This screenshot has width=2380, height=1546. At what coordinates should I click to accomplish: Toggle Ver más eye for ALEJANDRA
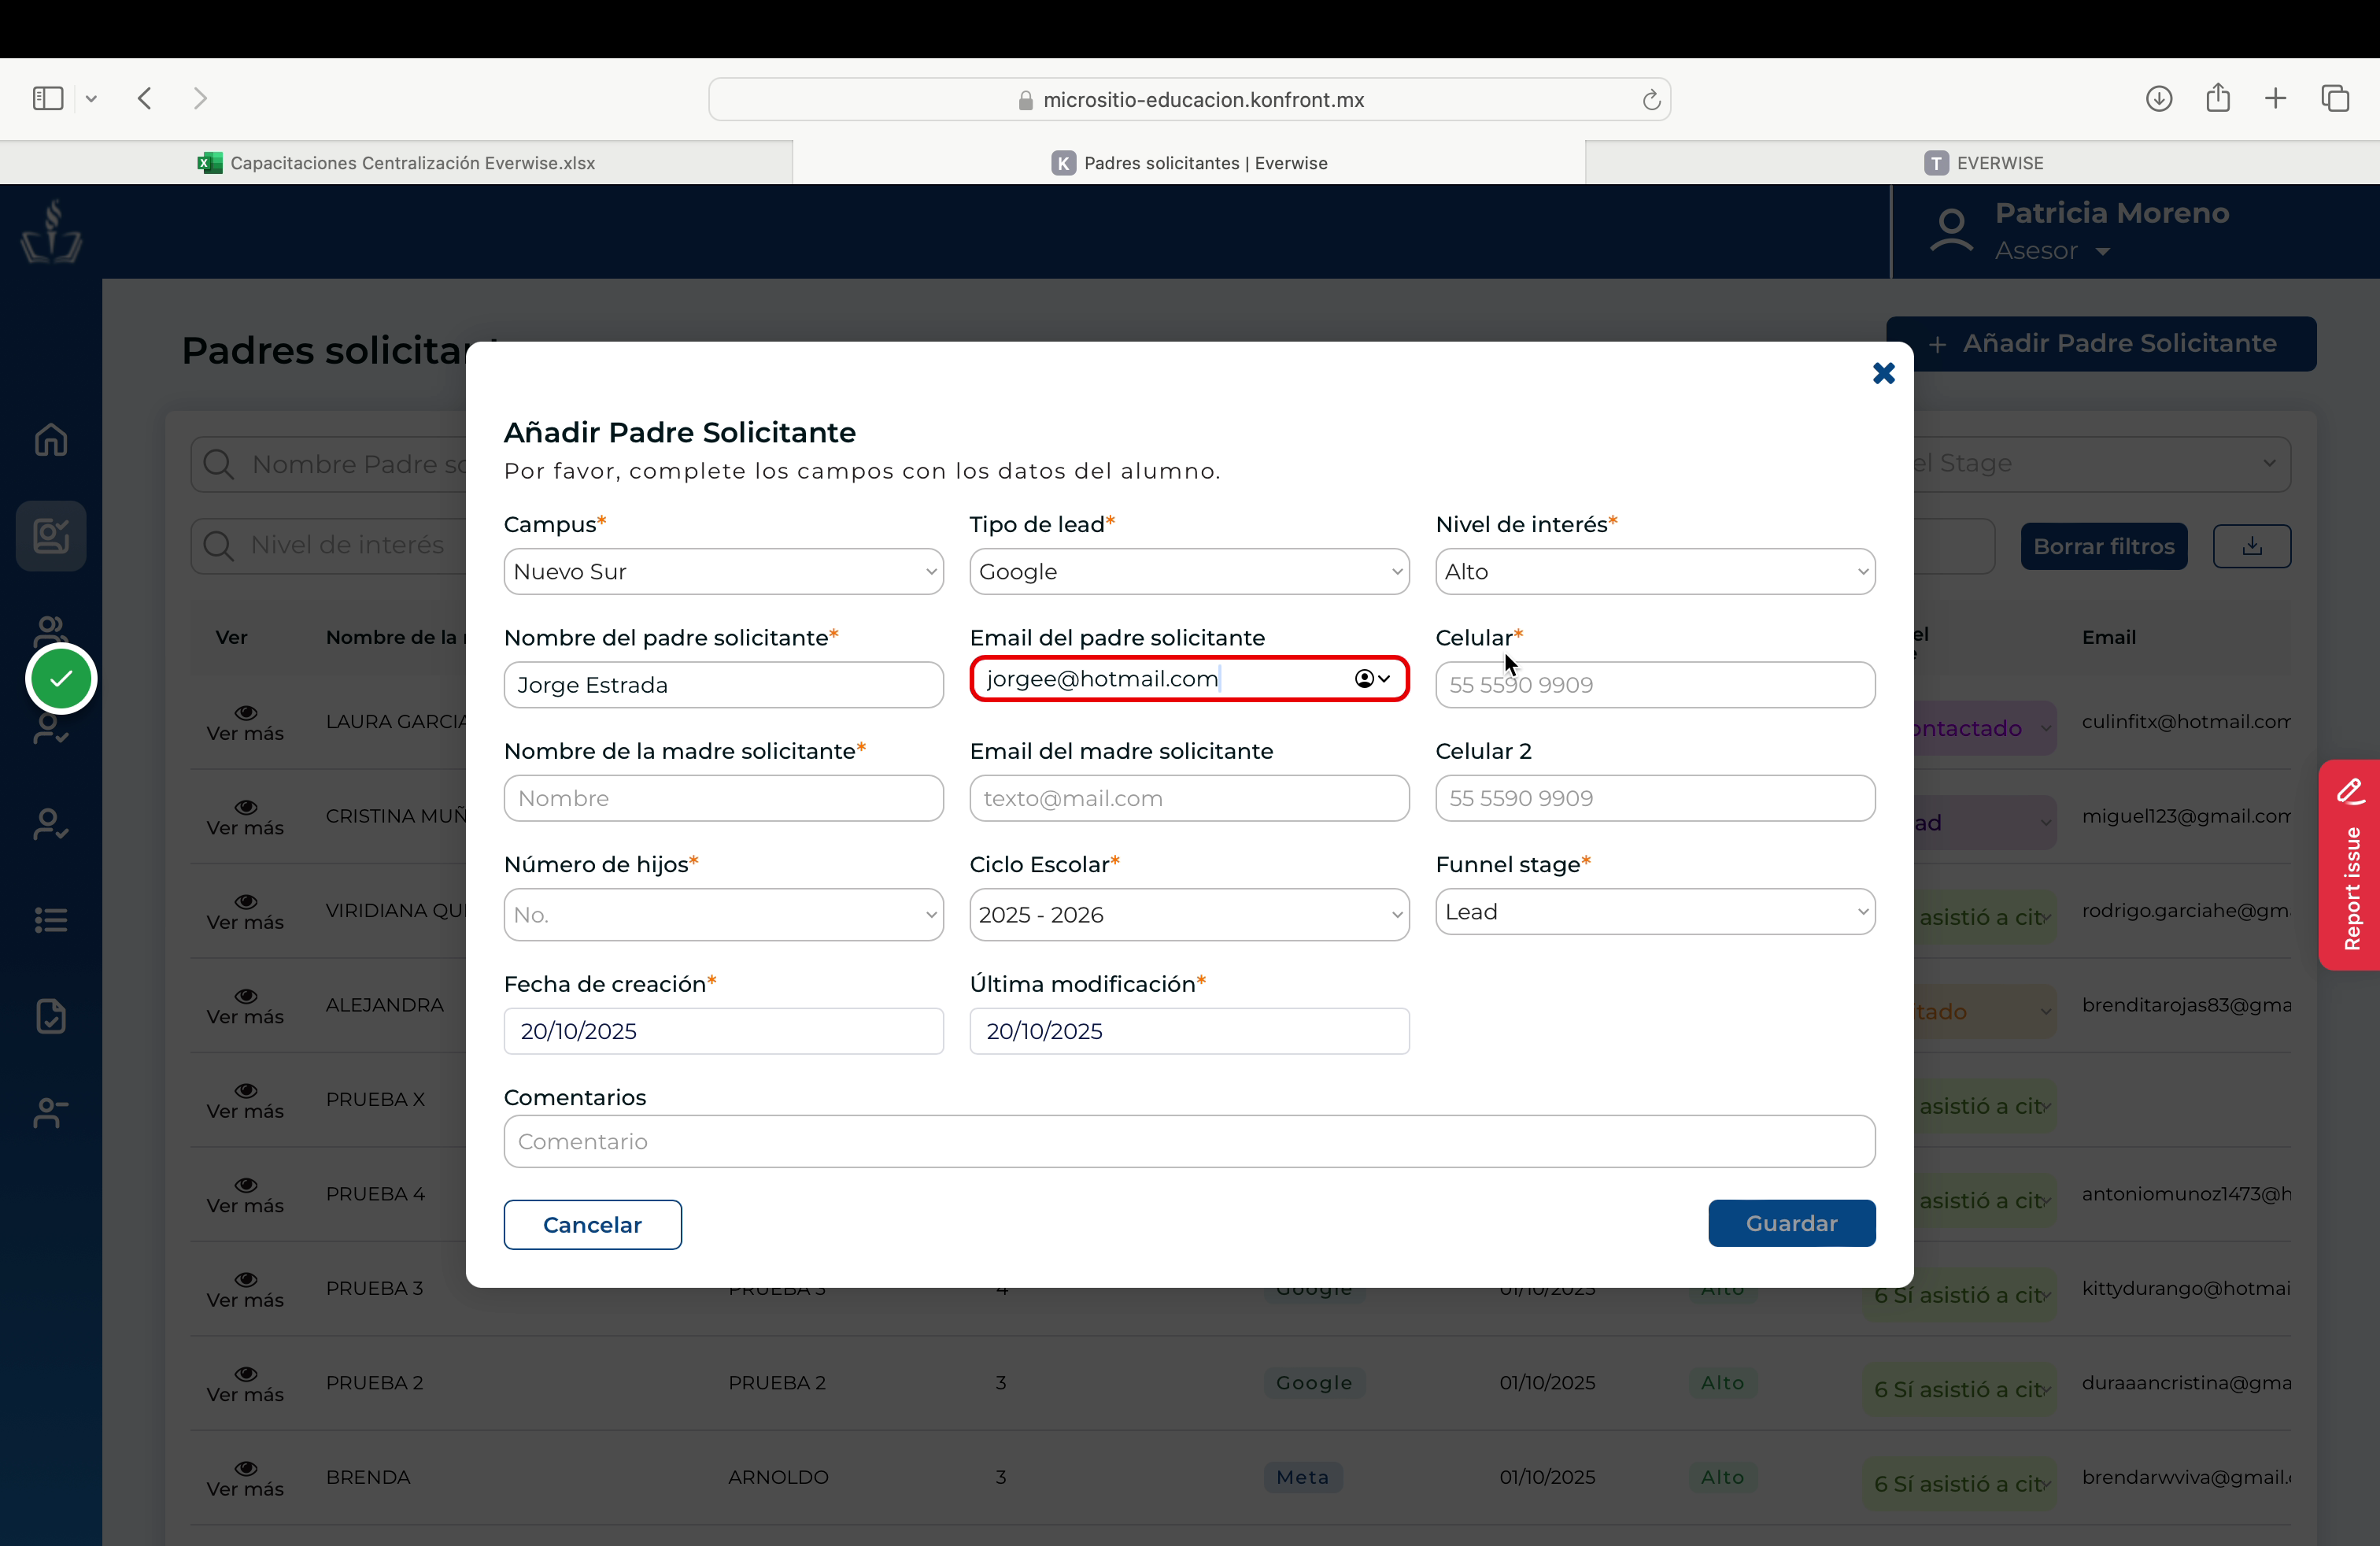click(245, 996)
